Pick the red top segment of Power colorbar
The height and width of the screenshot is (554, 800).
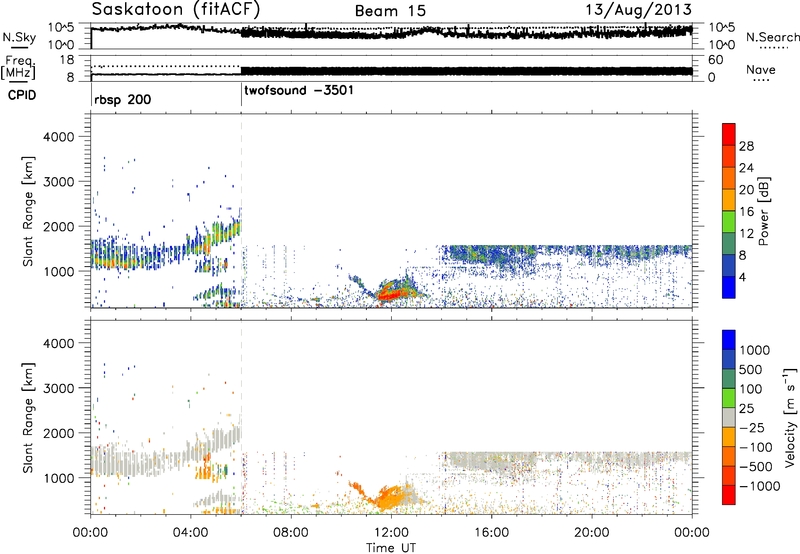[729, 135]
